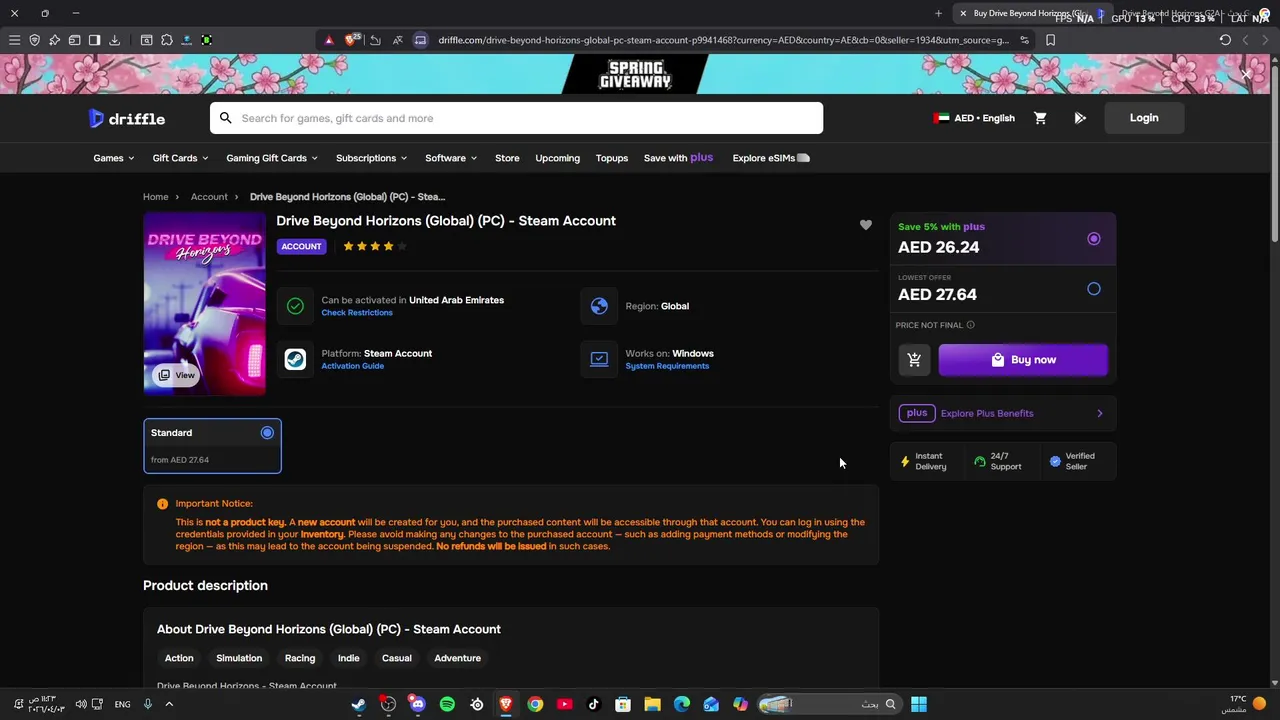Click the Login button
The image size is (1280, 720).
click(1144, 118)
